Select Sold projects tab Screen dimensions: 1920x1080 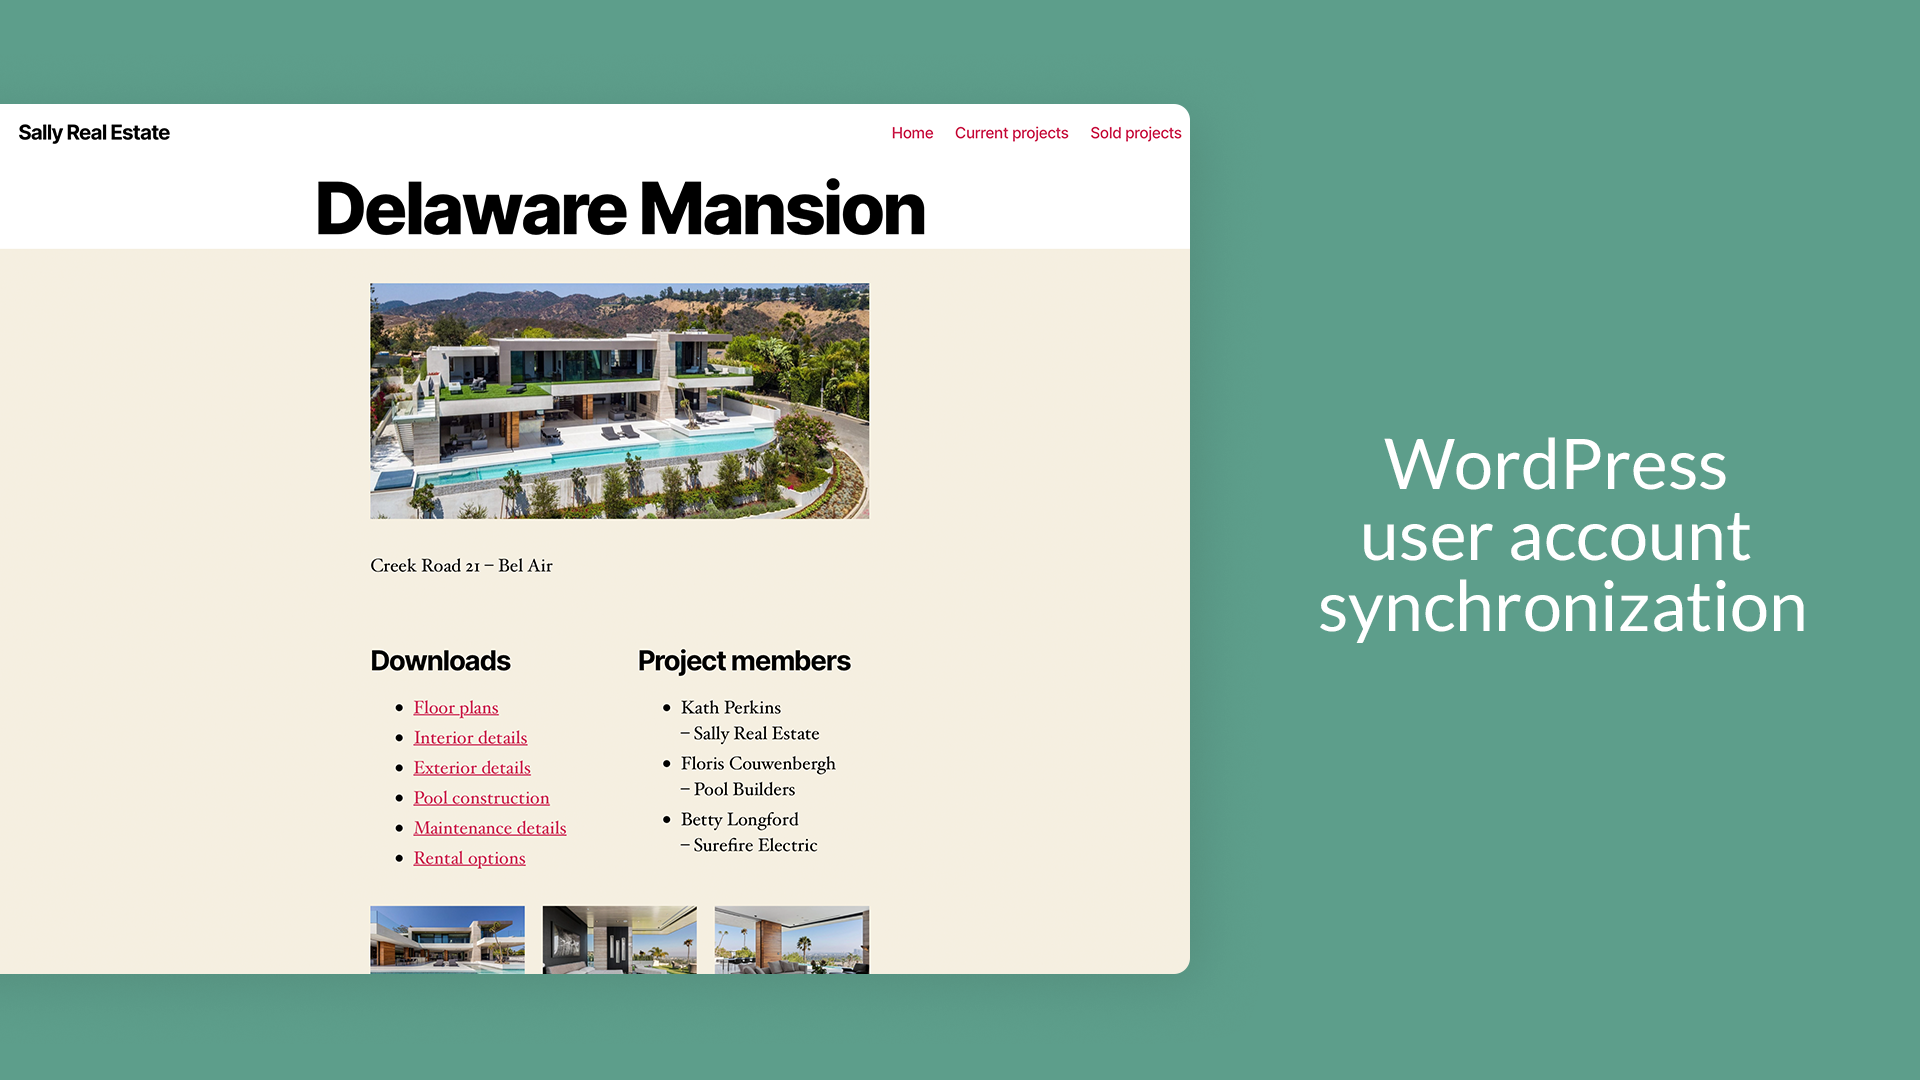[1135, 132]
